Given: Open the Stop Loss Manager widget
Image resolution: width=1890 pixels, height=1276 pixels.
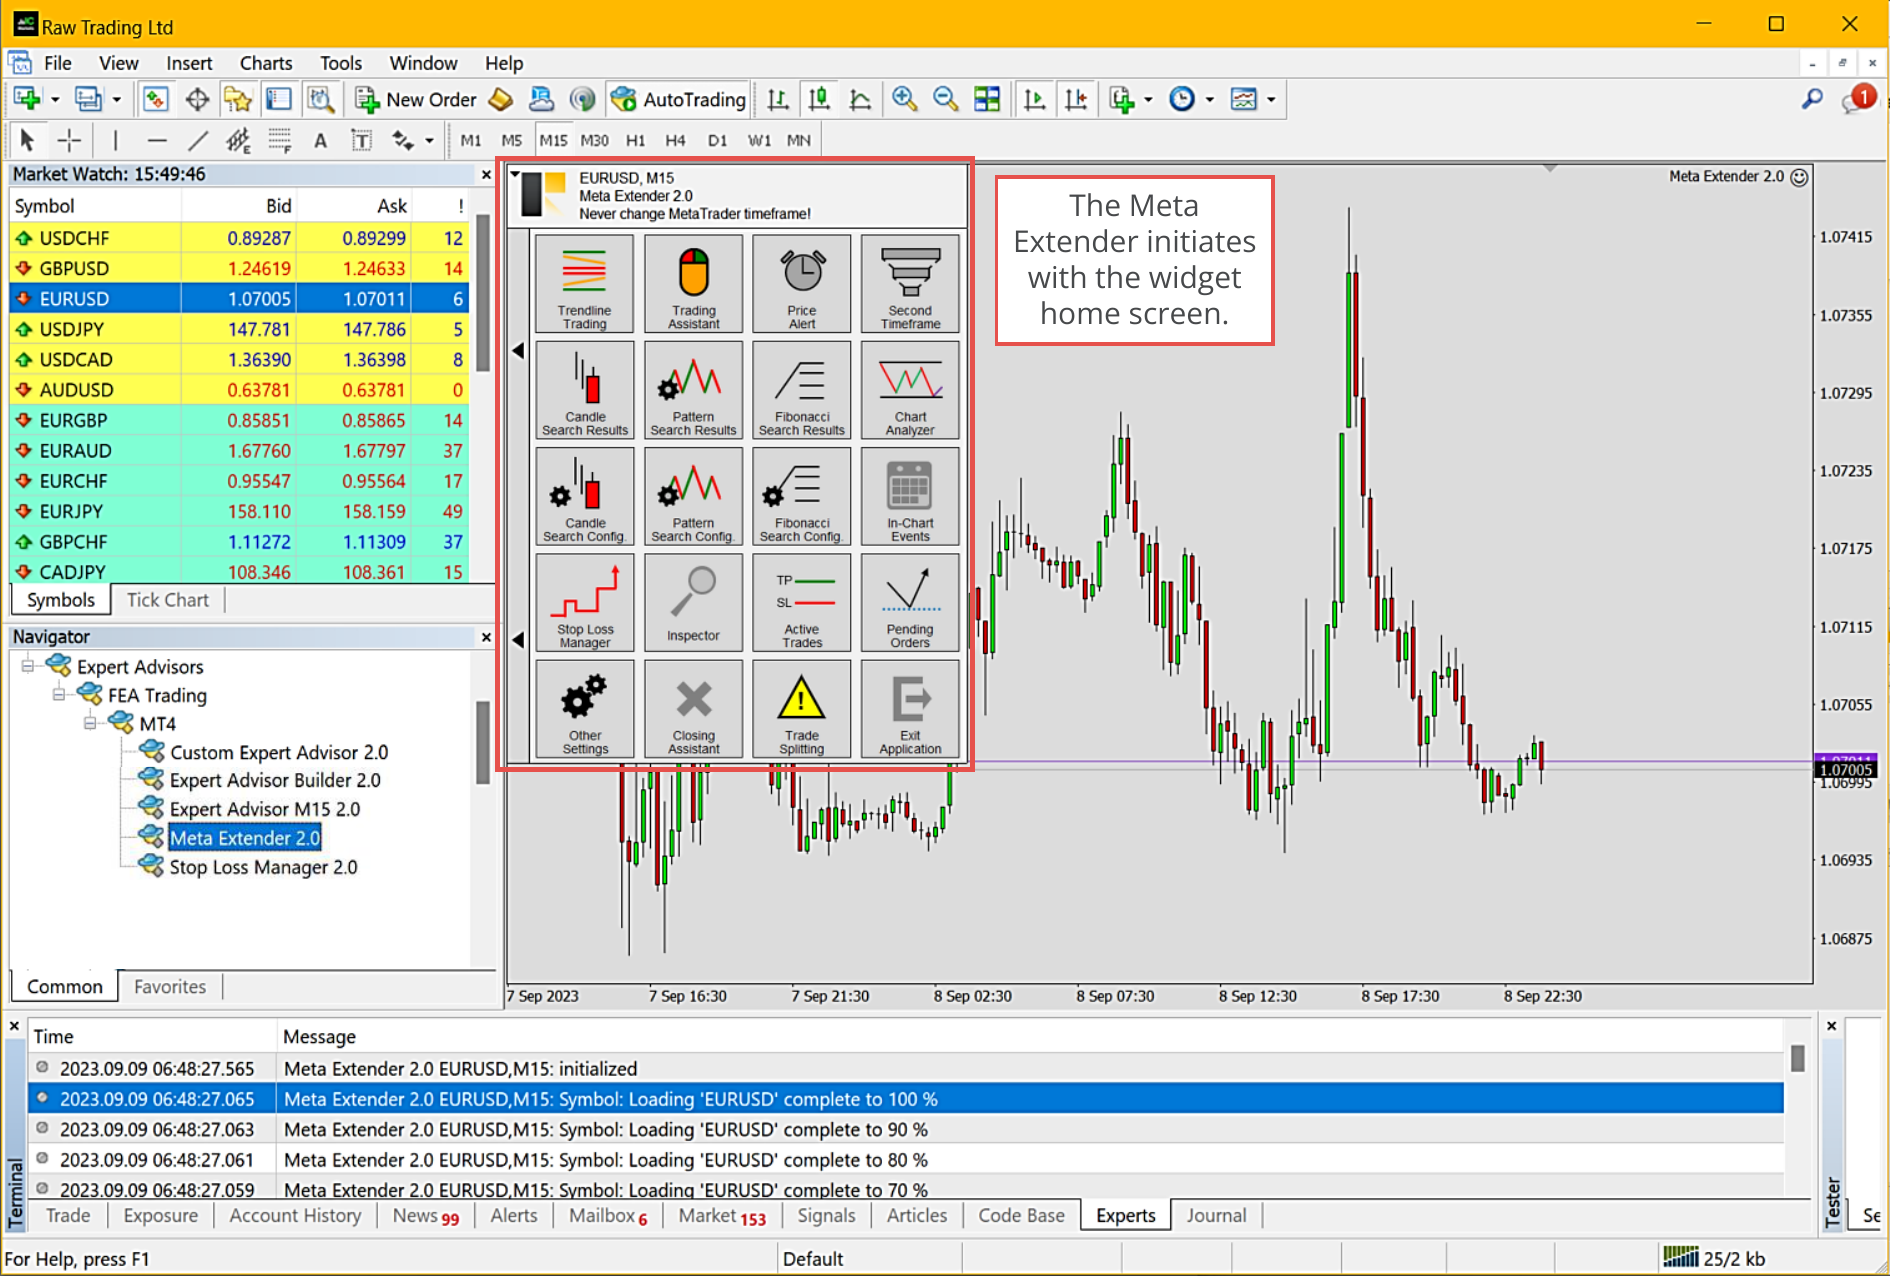Looking at the screenshot, I should [x=584, y=603].
